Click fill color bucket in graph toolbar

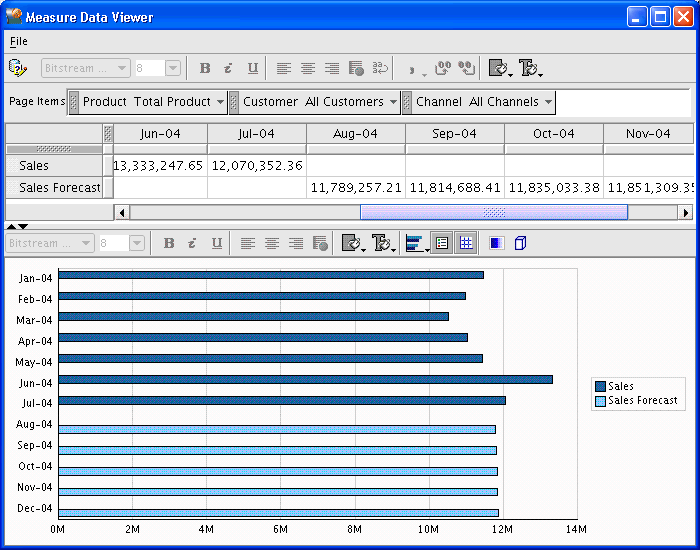(351, 243)
